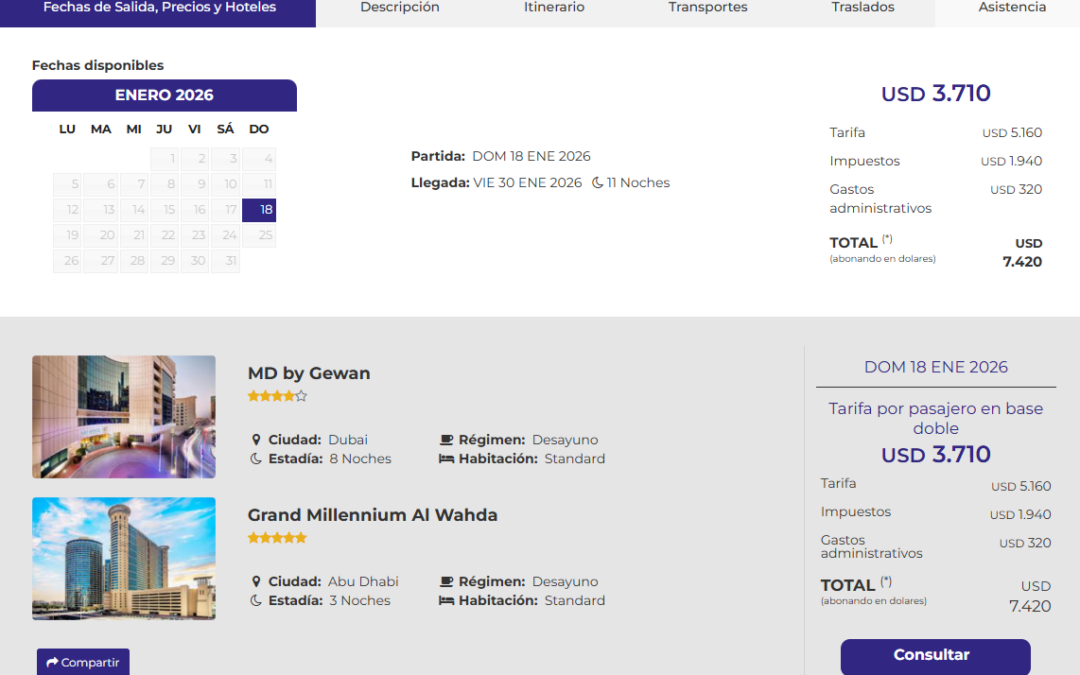Click the Compartir share button
1080x675 pixels.
click(83, 662)
